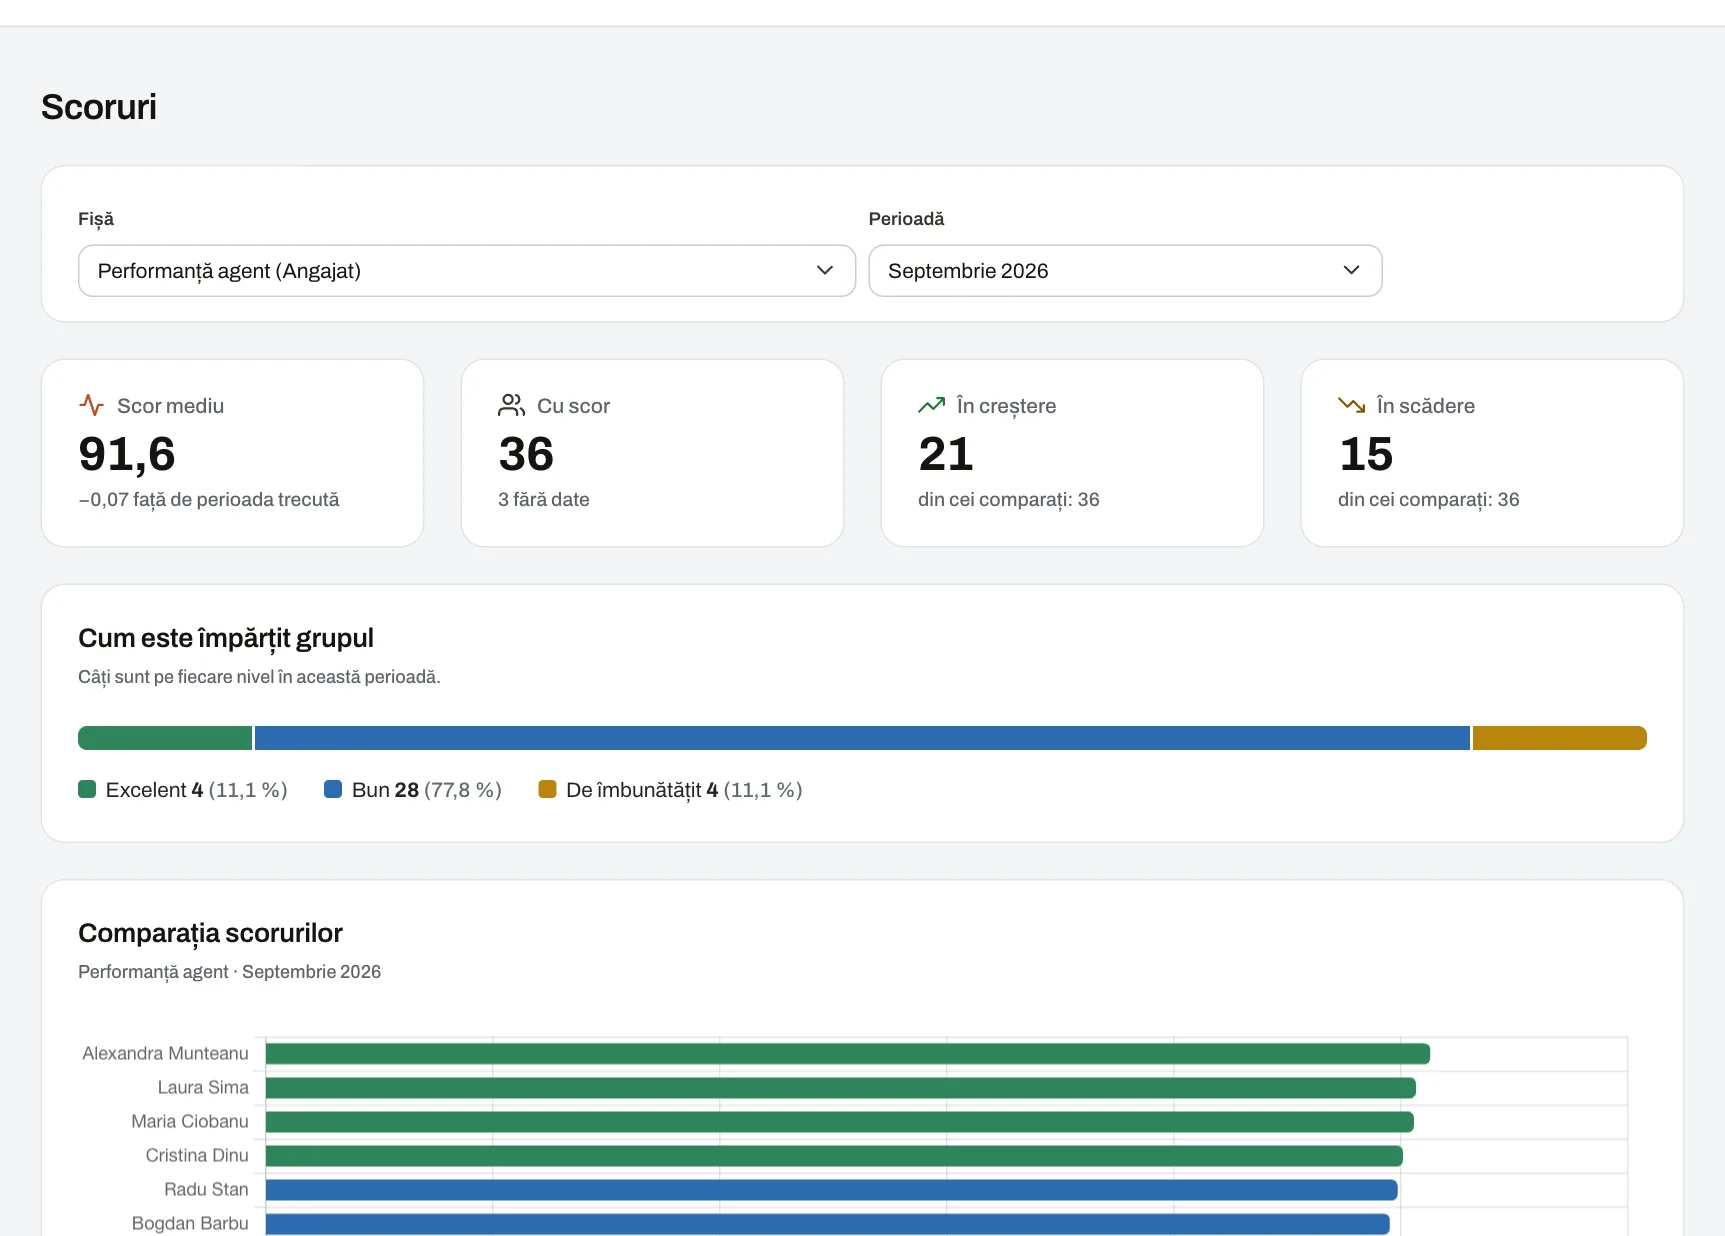Click Maria Ciobanu's score bar
This screenshot has width=1725, height=1236.
840,1122
